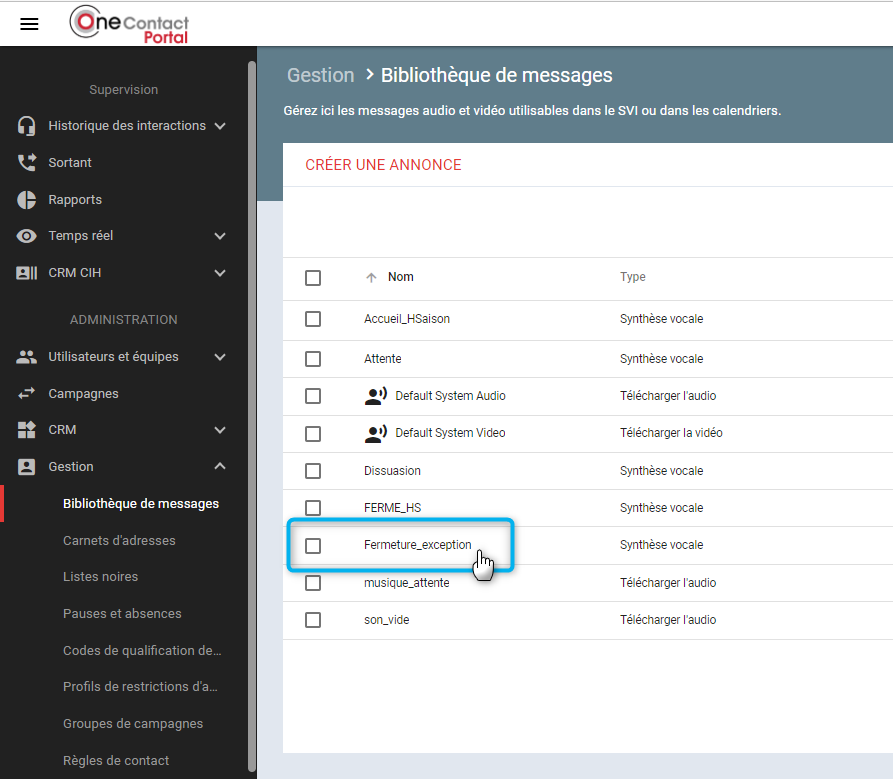893x779 pixels.
Task: Check the Accueil_HSaison row checkbox
Action: [313, 319]
